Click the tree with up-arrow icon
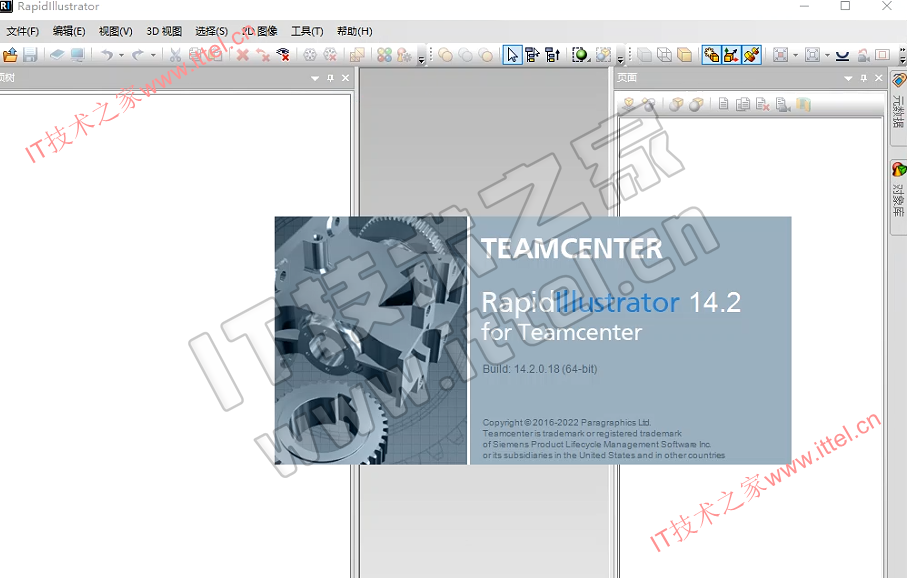The image size is (907, 578). click(552, 55)
